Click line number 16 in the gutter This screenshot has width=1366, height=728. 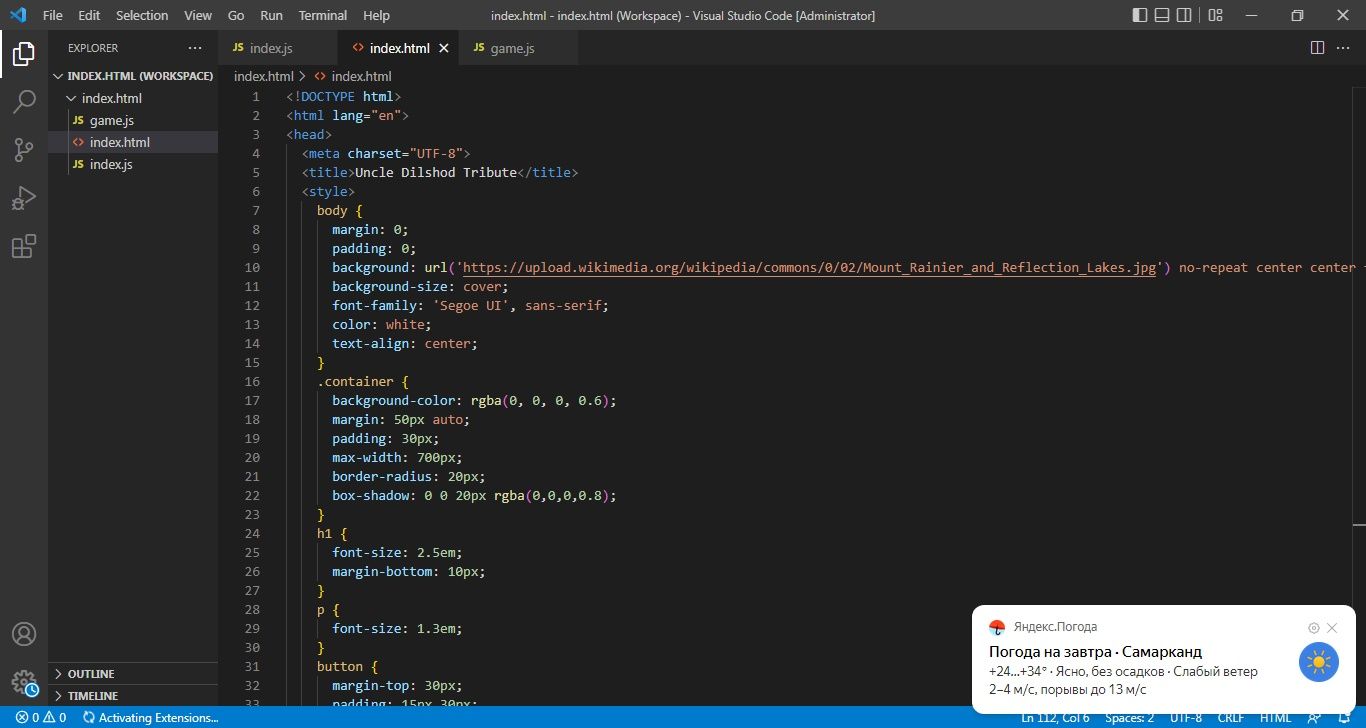coord(252,382)
